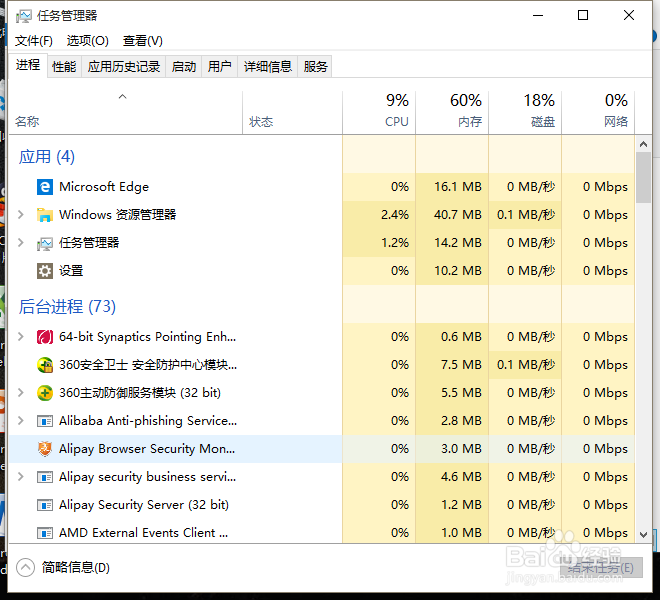The width and height of the screenshot is (660, 600).
Task: Sort by the 网络 column header
Action: (598, 113)
